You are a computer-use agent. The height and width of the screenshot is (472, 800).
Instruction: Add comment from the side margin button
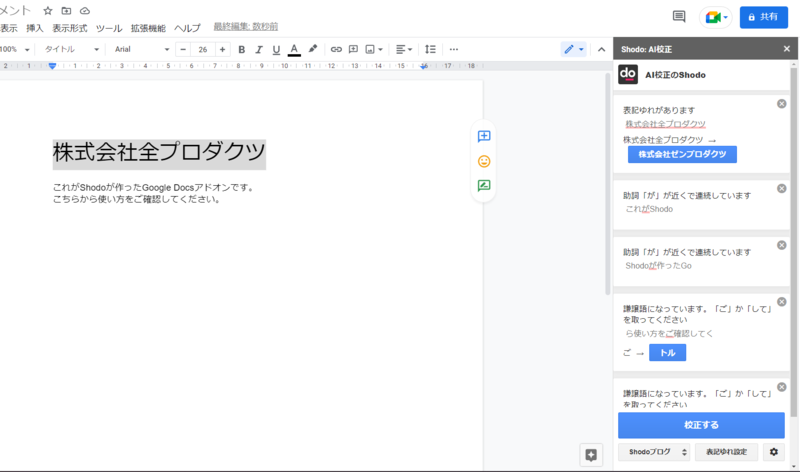484,136
